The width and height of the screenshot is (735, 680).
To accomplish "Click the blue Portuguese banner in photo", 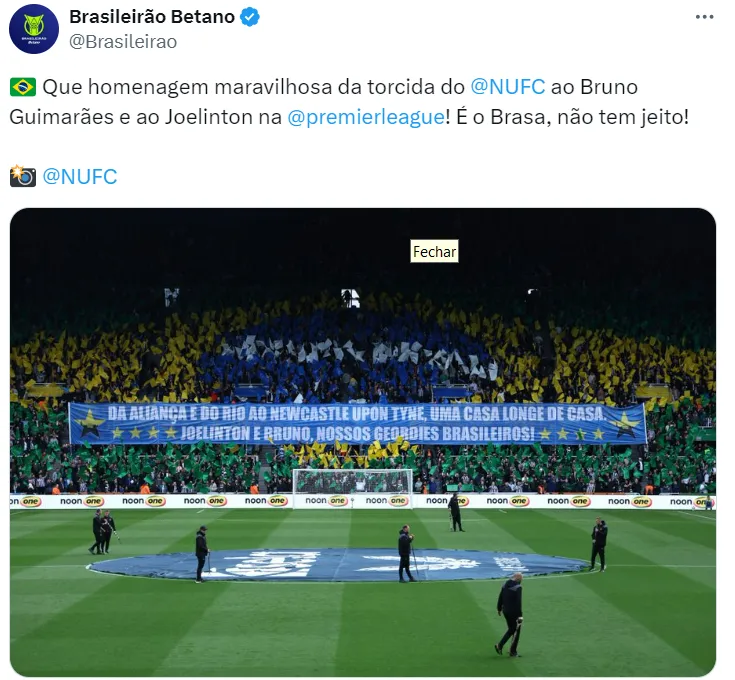I will pyautogui.click(x=358, y=424).
